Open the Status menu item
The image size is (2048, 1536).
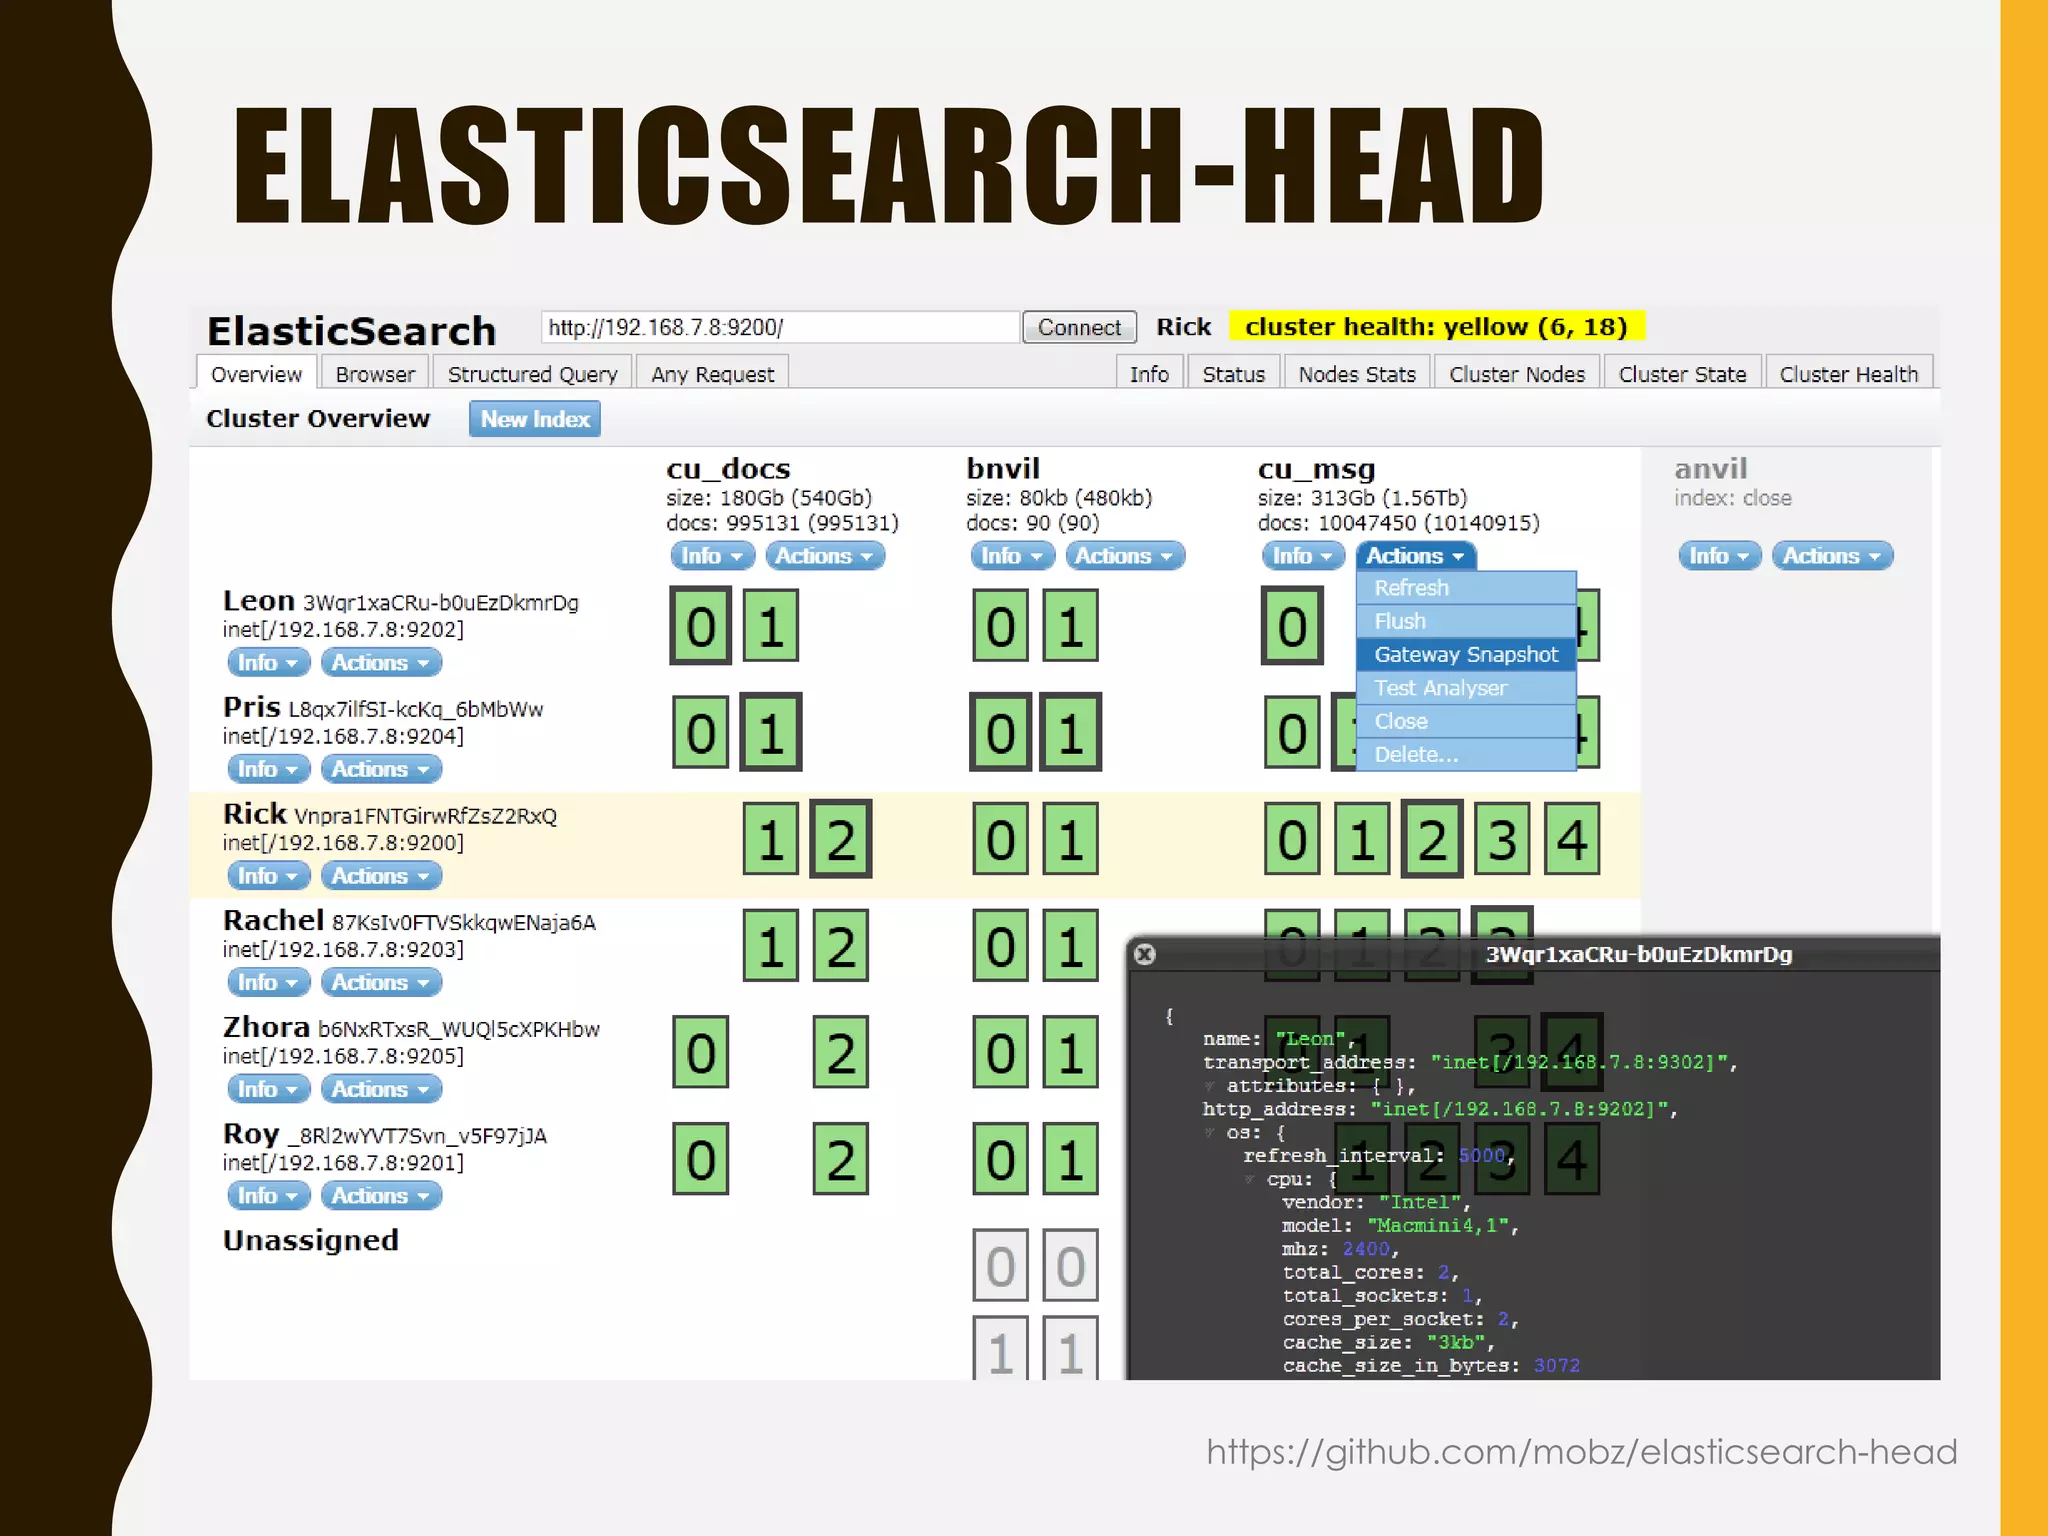1233,374
